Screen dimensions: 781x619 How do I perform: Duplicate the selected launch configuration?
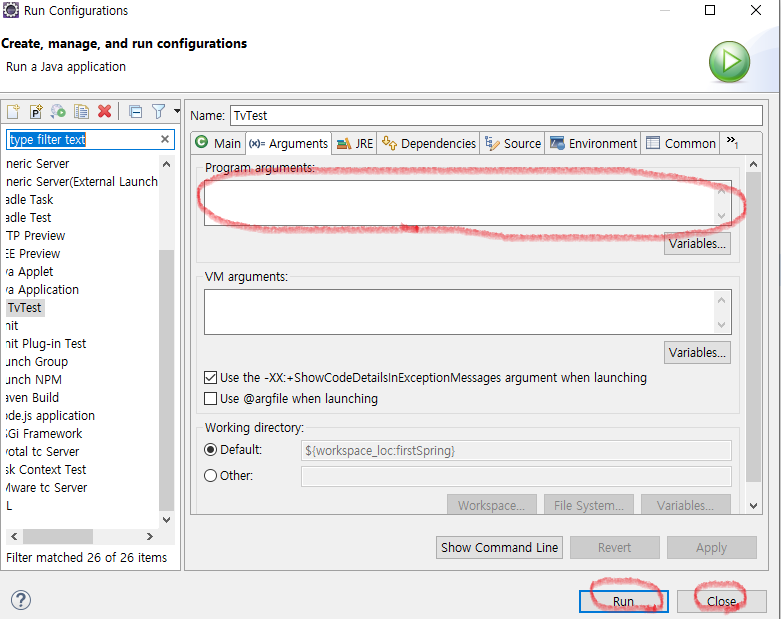coord(81,111)
